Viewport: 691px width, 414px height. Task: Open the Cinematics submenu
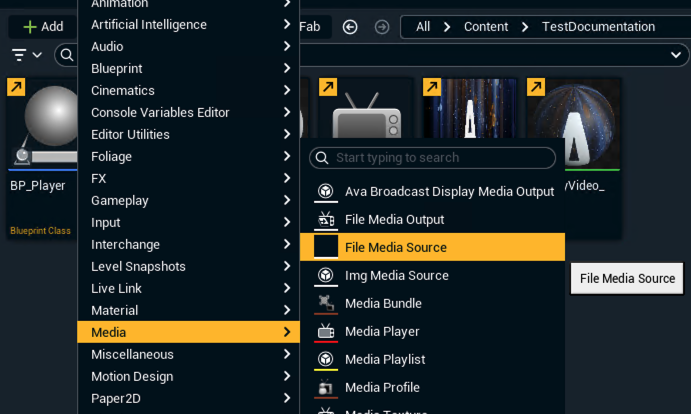189,90
